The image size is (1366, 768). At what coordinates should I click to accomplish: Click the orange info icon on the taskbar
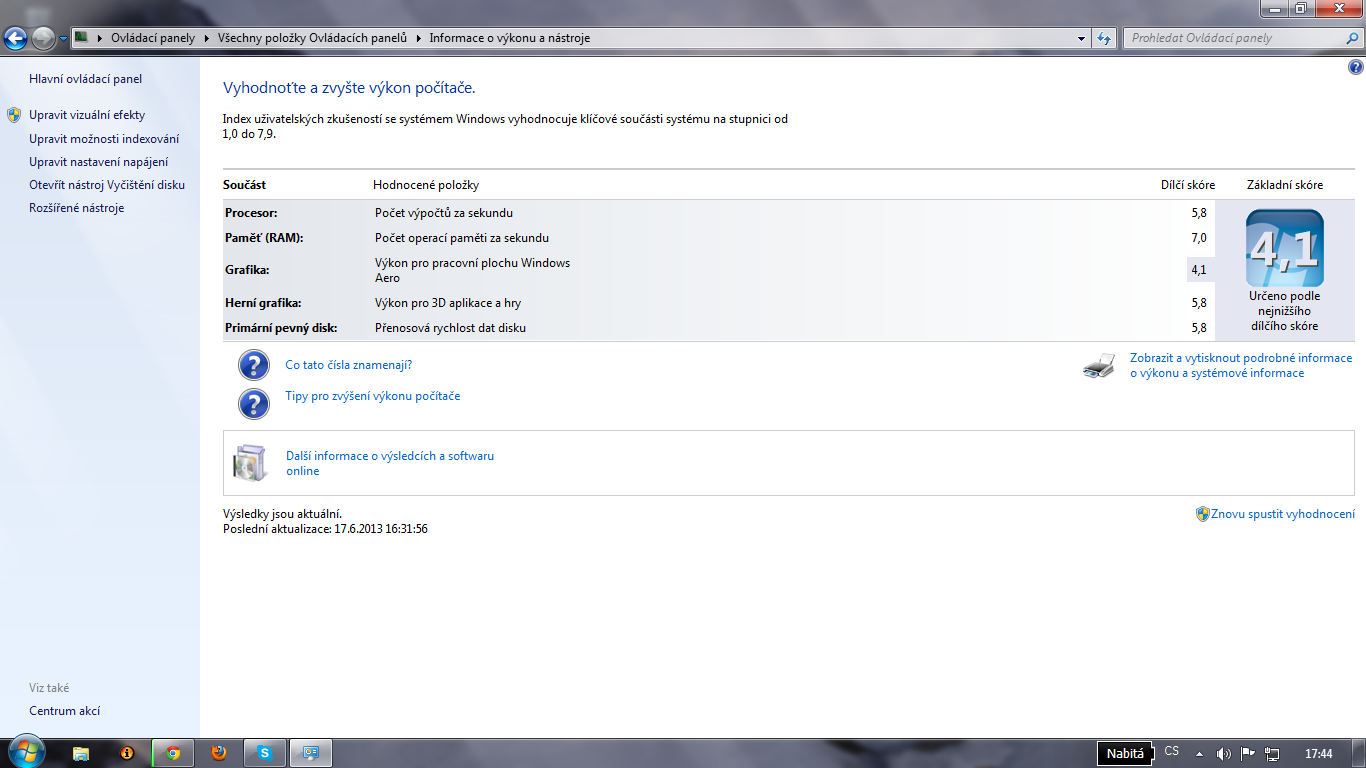(x=127, y=753)
